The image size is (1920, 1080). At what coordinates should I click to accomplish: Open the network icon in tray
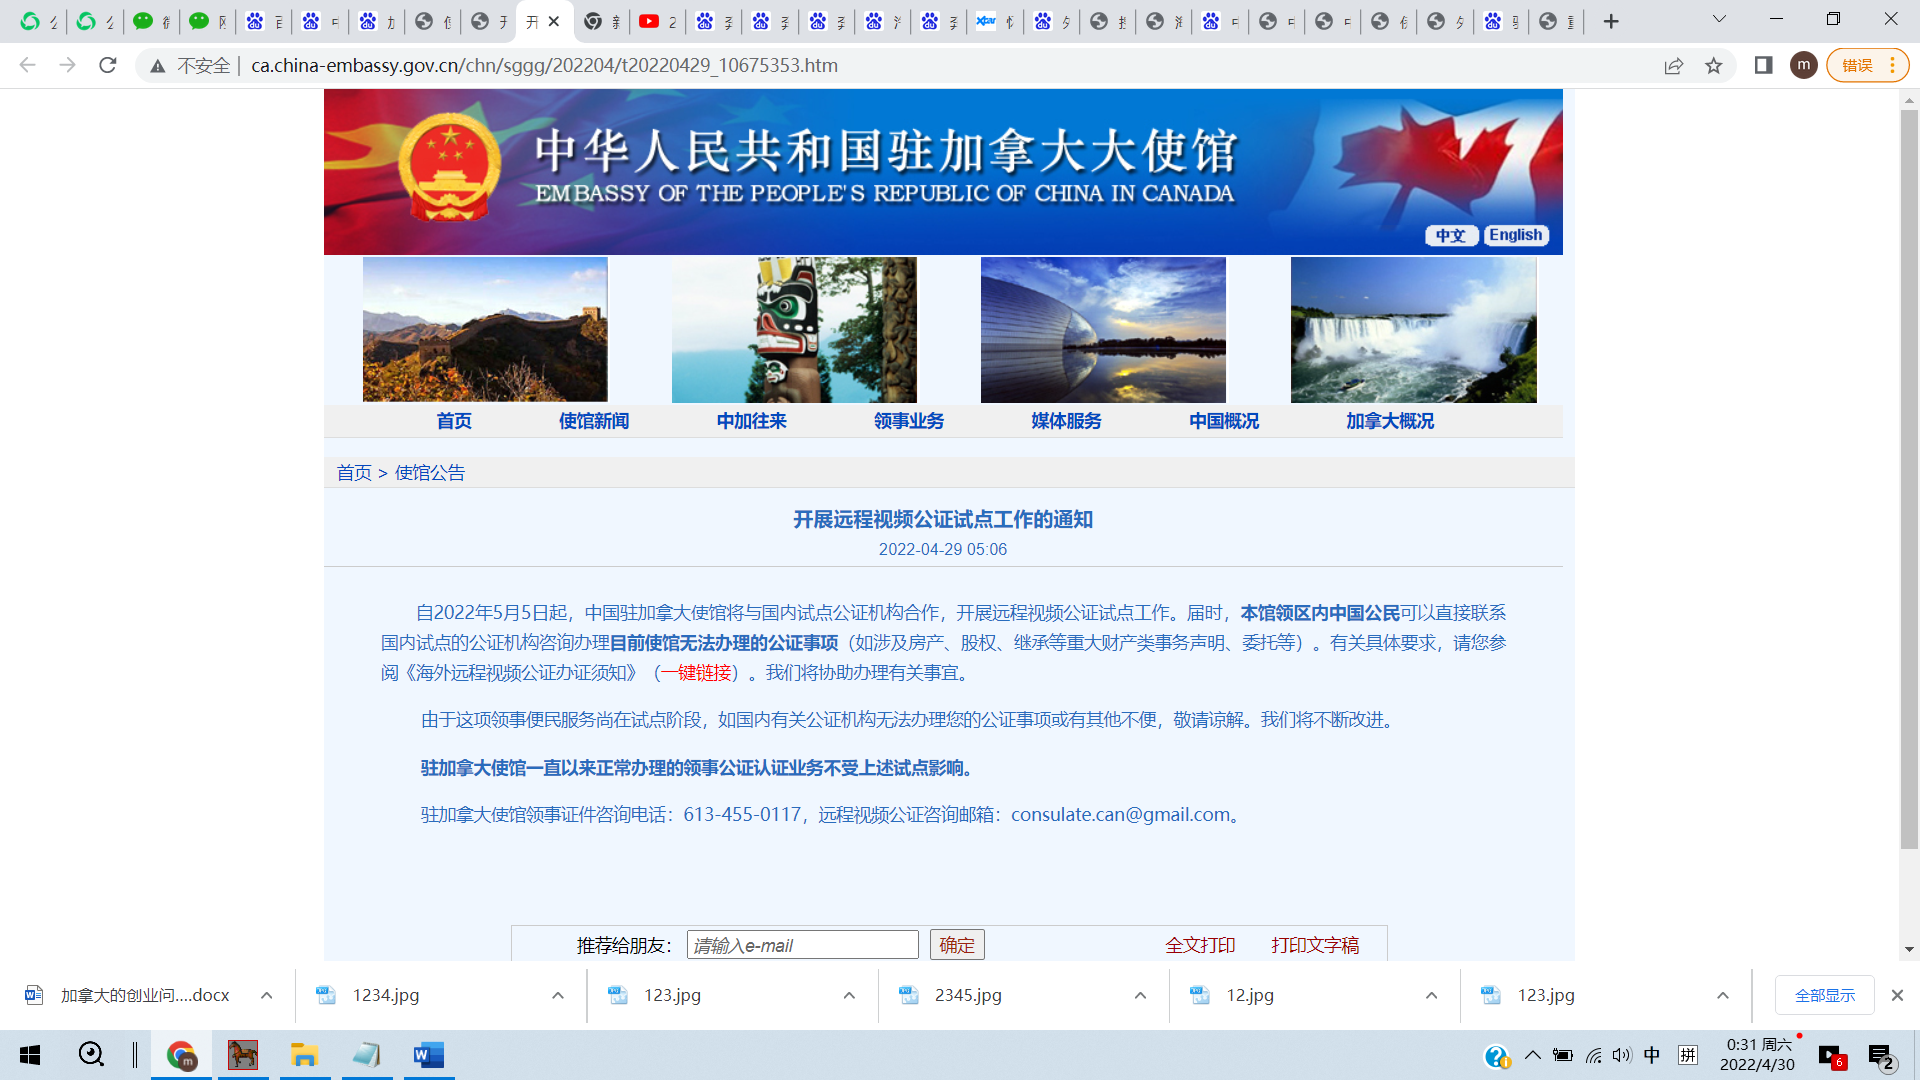click(x=1593, y=1055)
